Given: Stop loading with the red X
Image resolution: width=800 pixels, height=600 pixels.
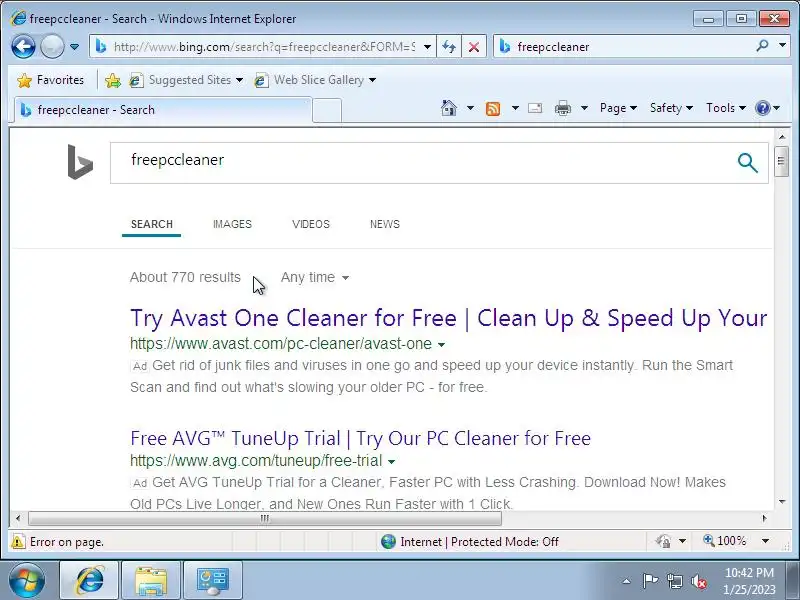Looking at the screenshot, I should (474, 47).
